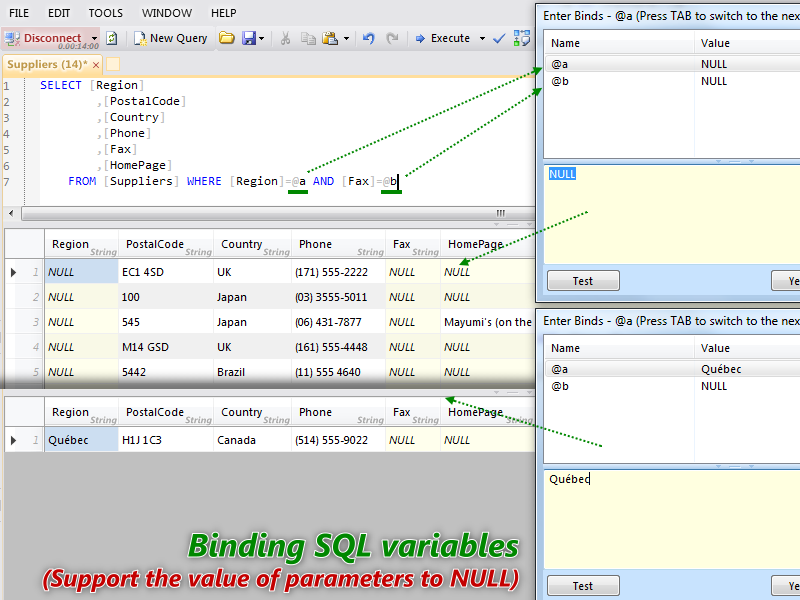Click SQL editor line 7 with WHERE clause

233,181
